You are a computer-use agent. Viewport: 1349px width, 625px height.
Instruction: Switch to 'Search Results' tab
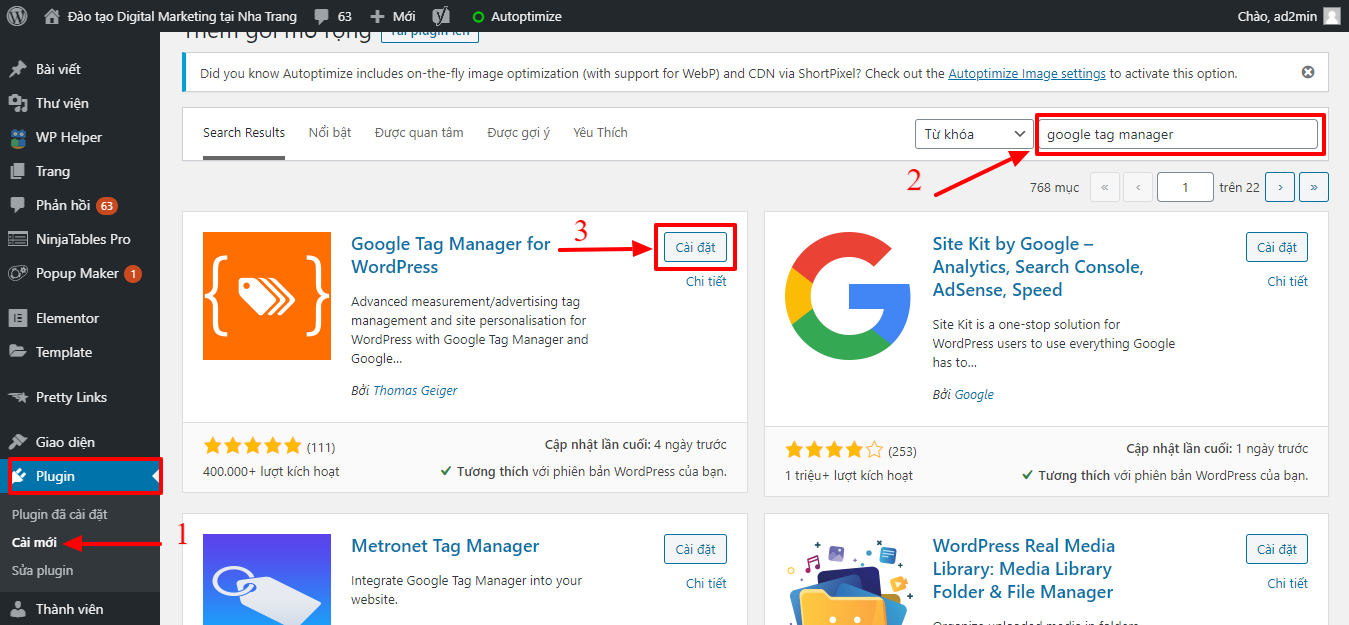point(244,133)
